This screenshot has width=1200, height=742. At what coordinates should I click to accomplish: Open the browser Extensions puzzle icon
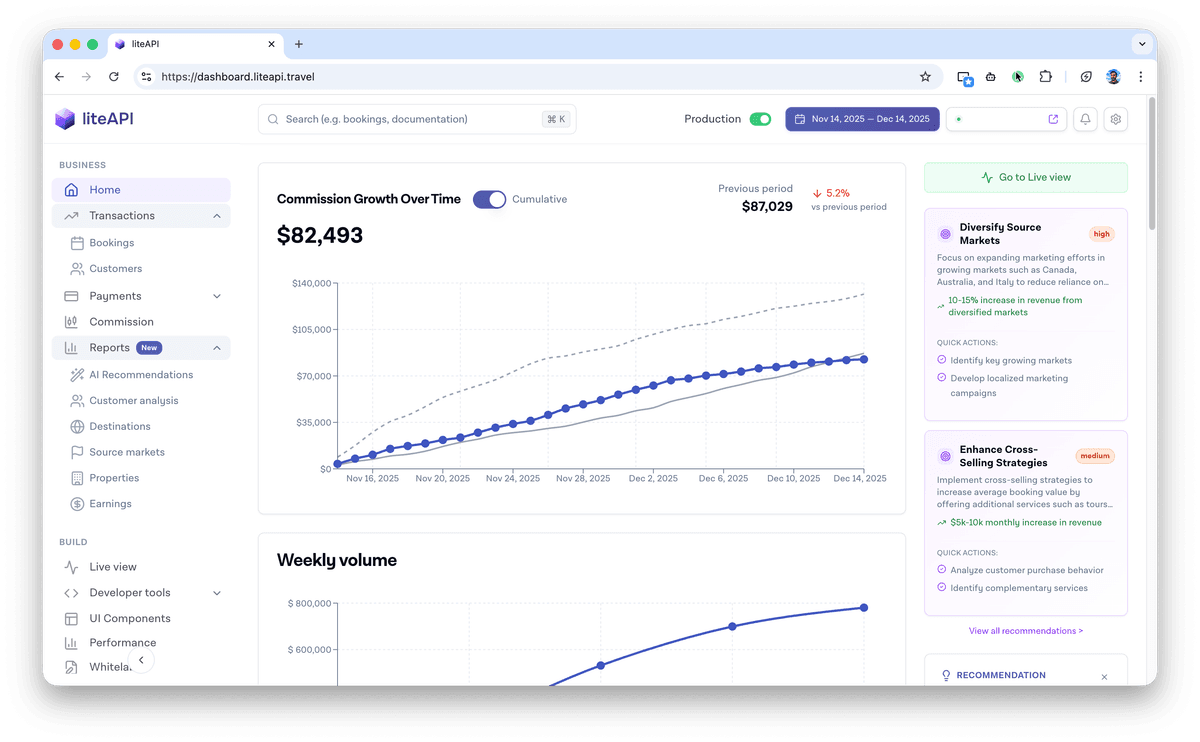point(1046,76)
